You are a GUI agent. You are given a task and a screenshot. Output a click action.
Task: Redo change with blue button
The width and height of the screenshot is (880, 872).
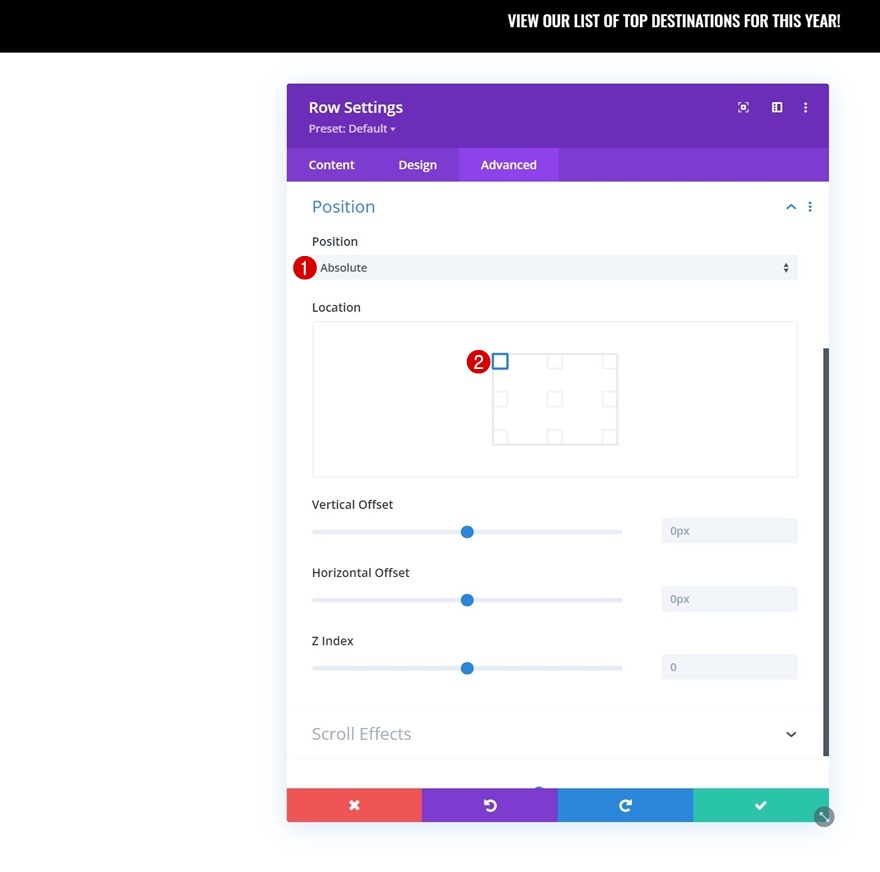coord(625,805)
